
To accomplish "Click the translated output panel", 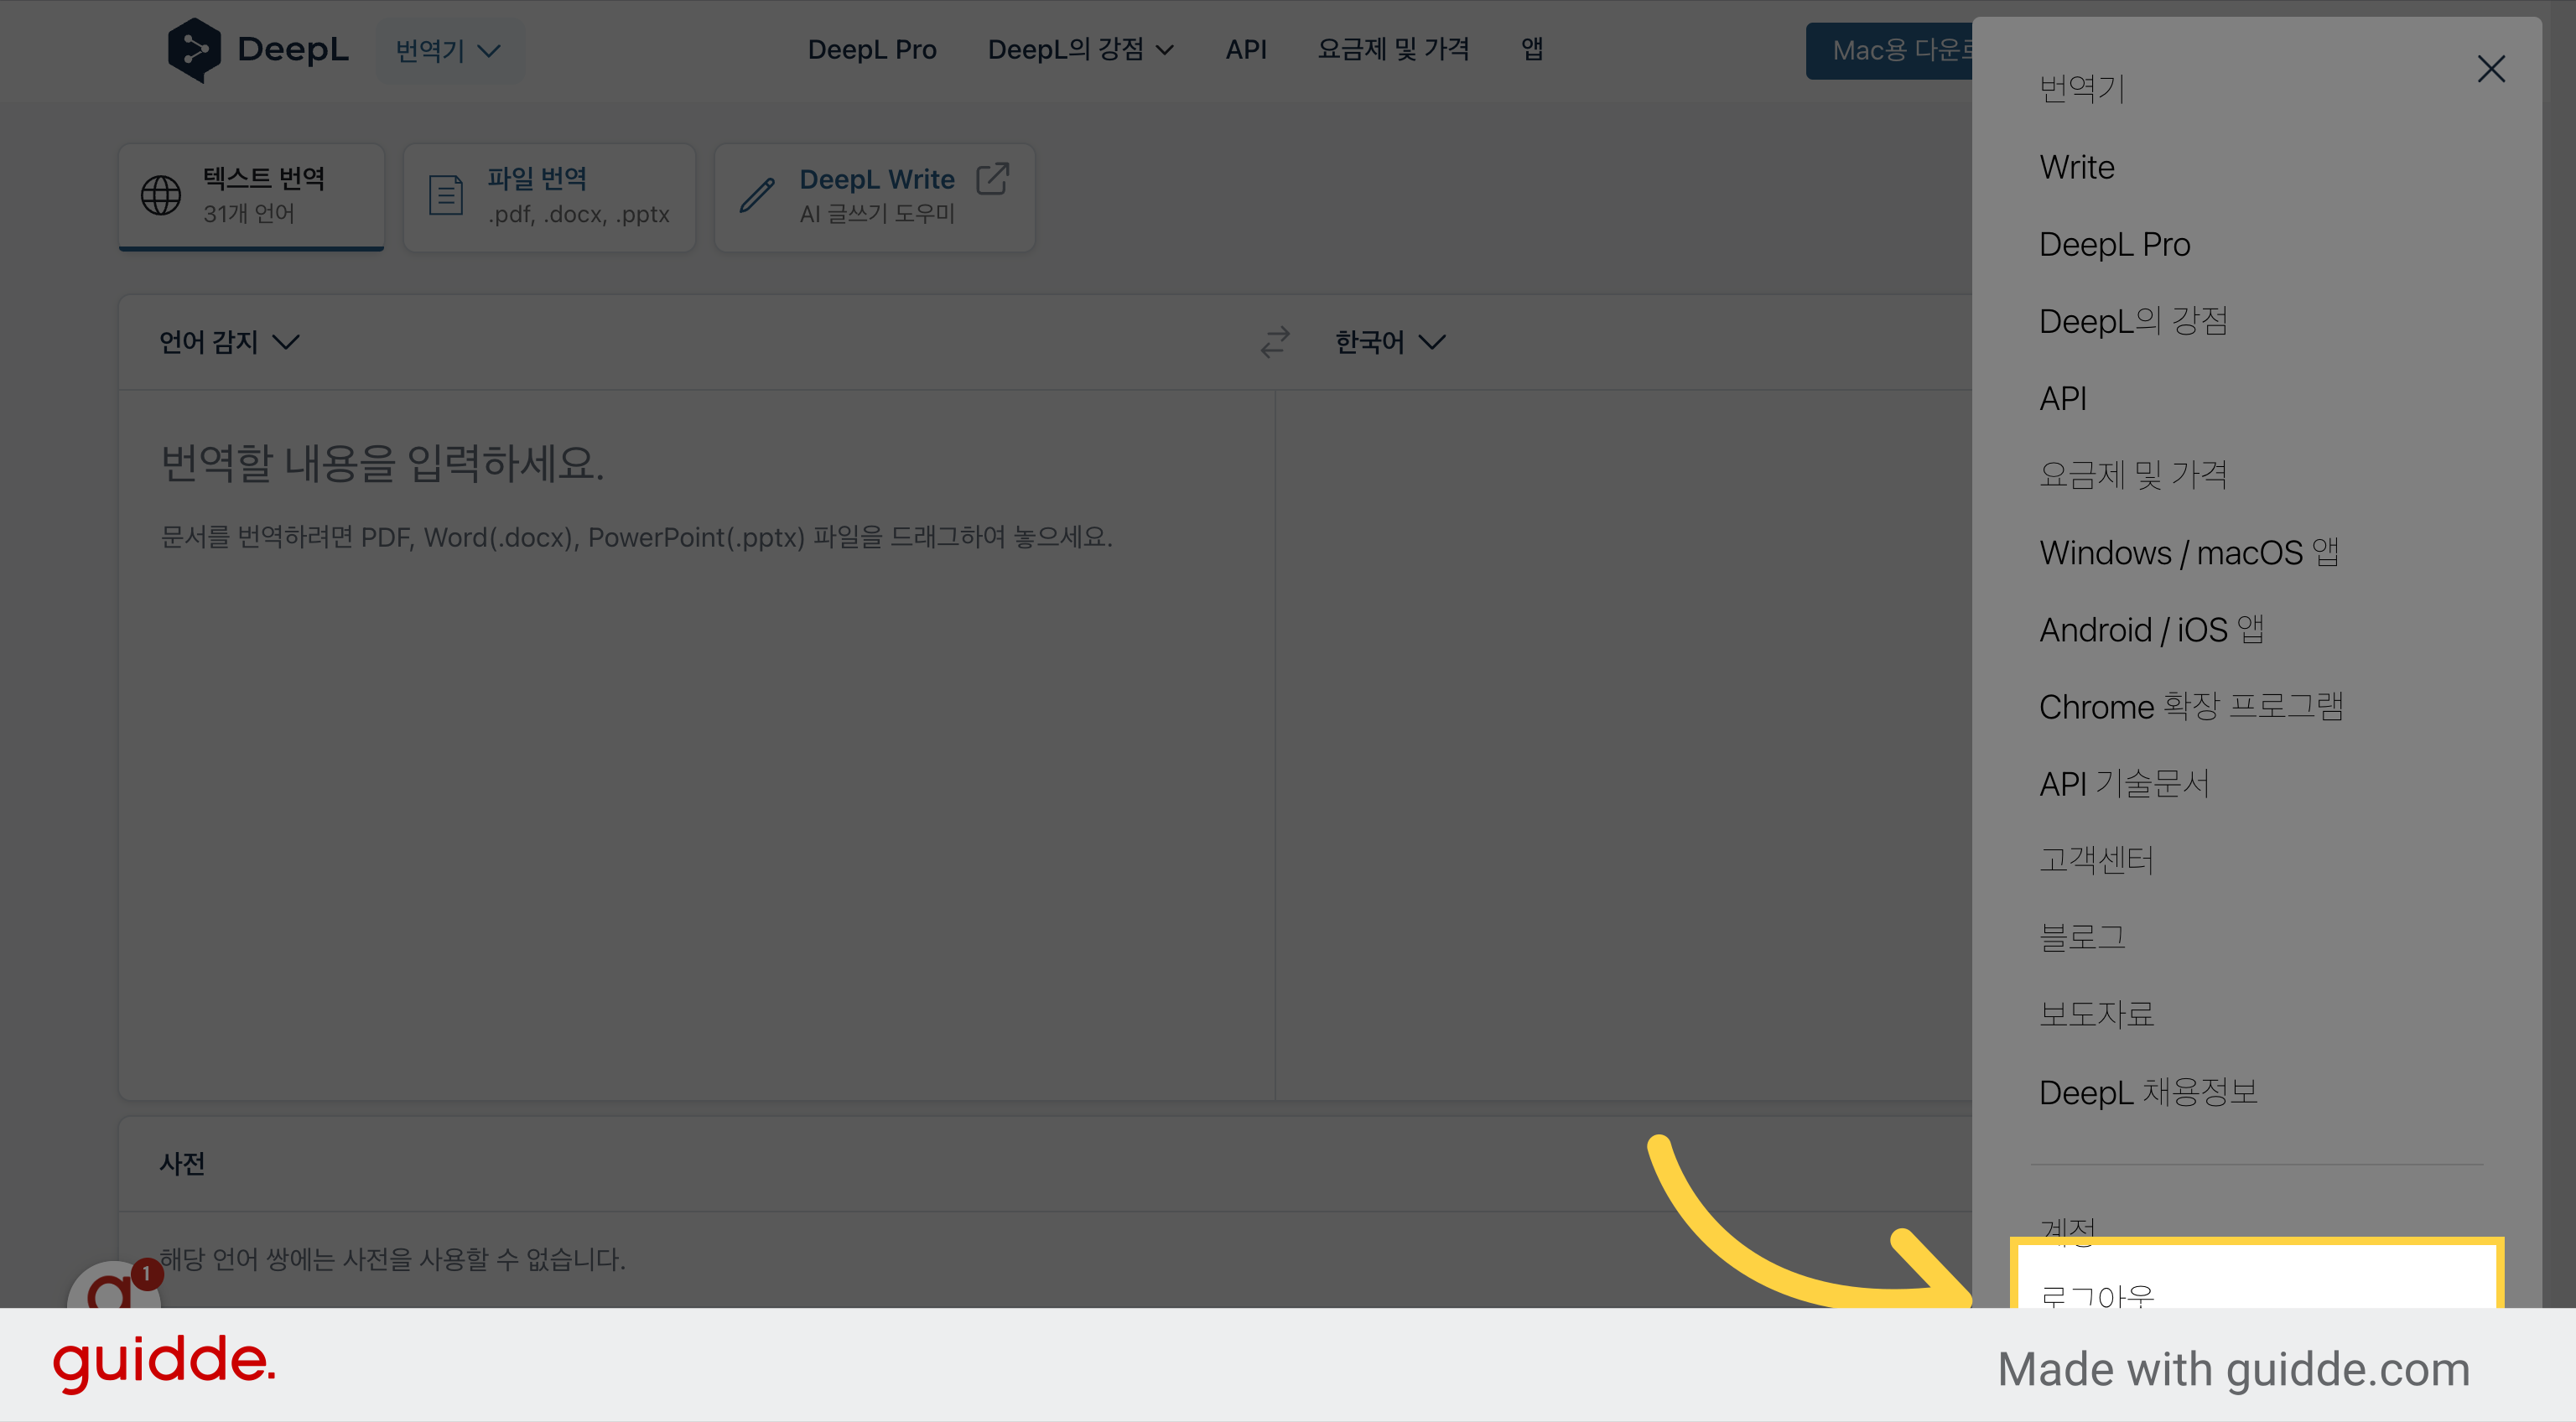I will (x=1623, y=745).
